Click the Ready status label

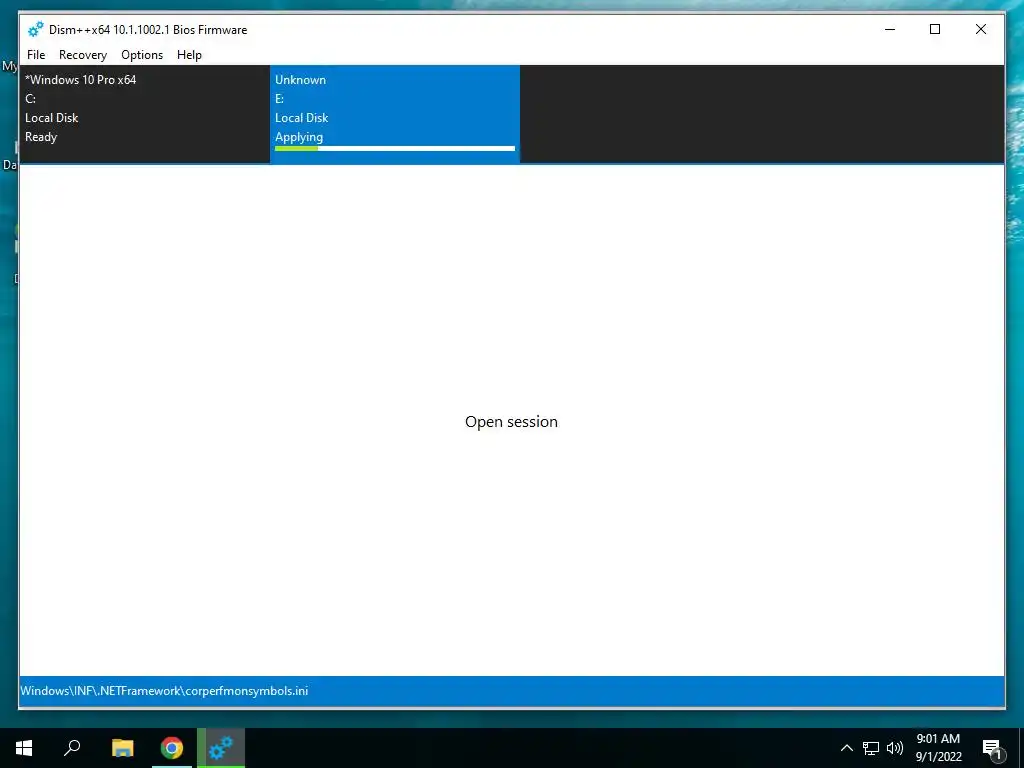(41, 137)
